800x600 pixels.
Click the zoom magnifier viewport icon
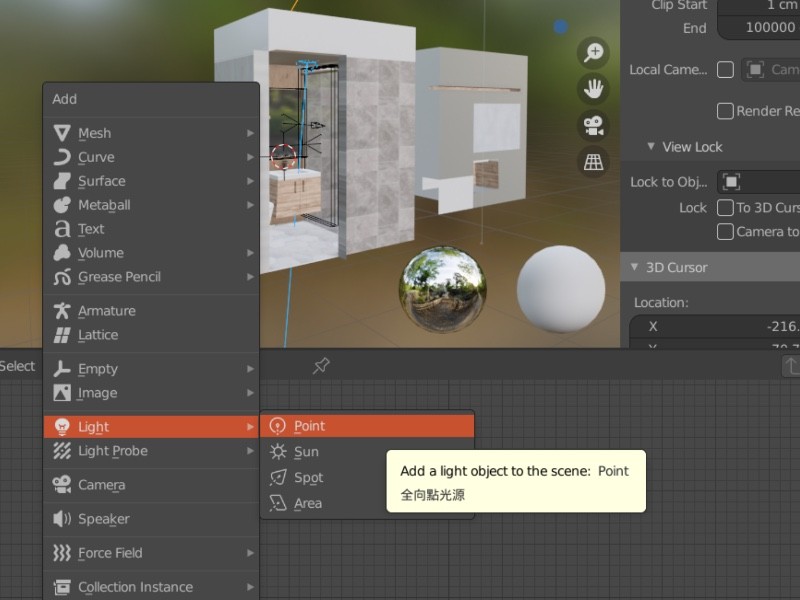(x=594, y=53)
